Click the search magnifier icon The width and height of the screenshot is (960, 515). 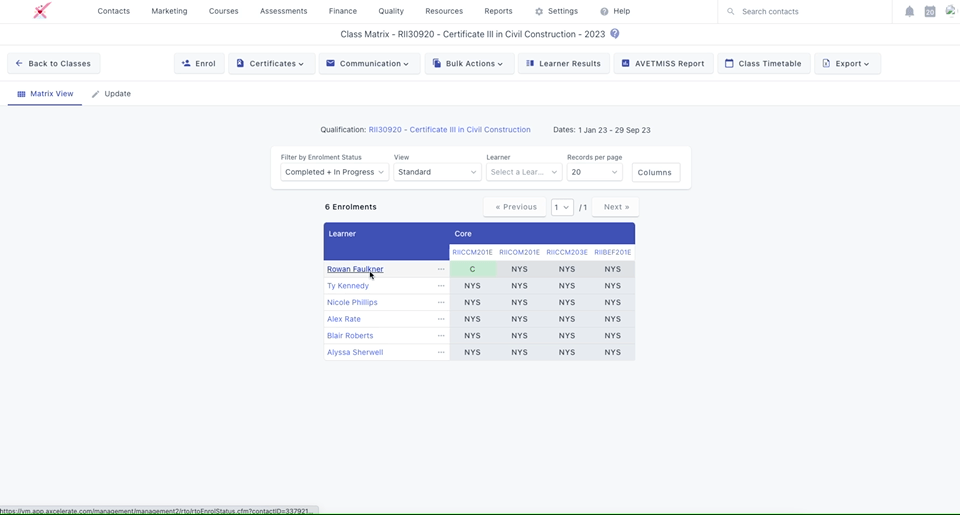(x=730, y=12)
